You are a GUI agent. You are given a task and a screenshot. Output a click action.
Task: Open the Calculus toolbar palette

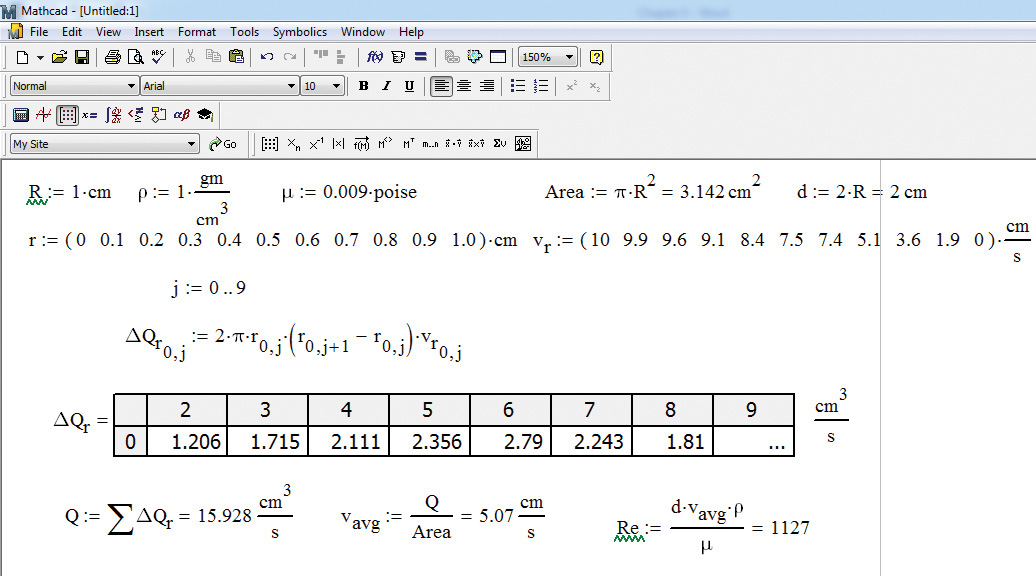tap(114, 115)
